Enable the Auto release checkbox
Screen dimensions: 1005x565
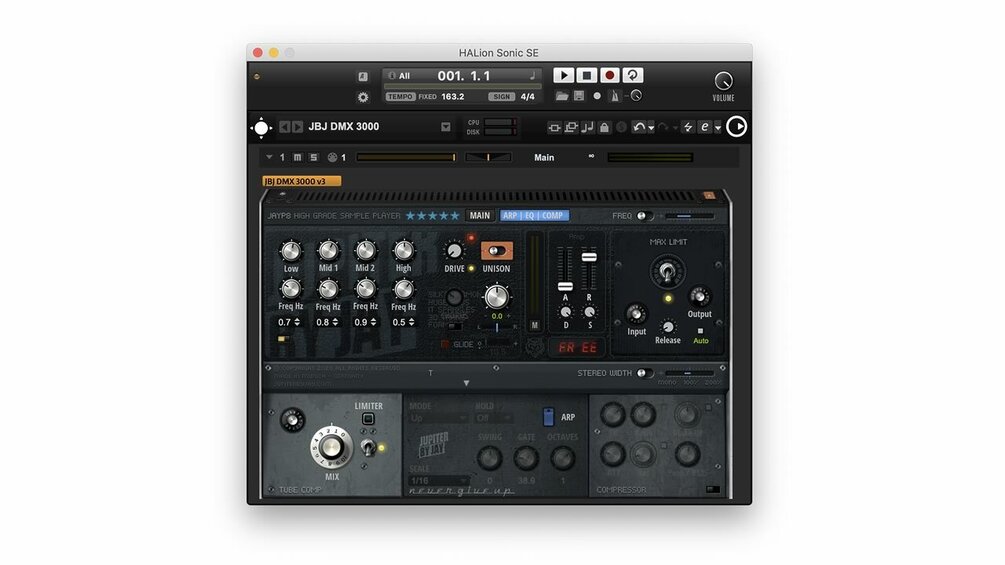700,331
